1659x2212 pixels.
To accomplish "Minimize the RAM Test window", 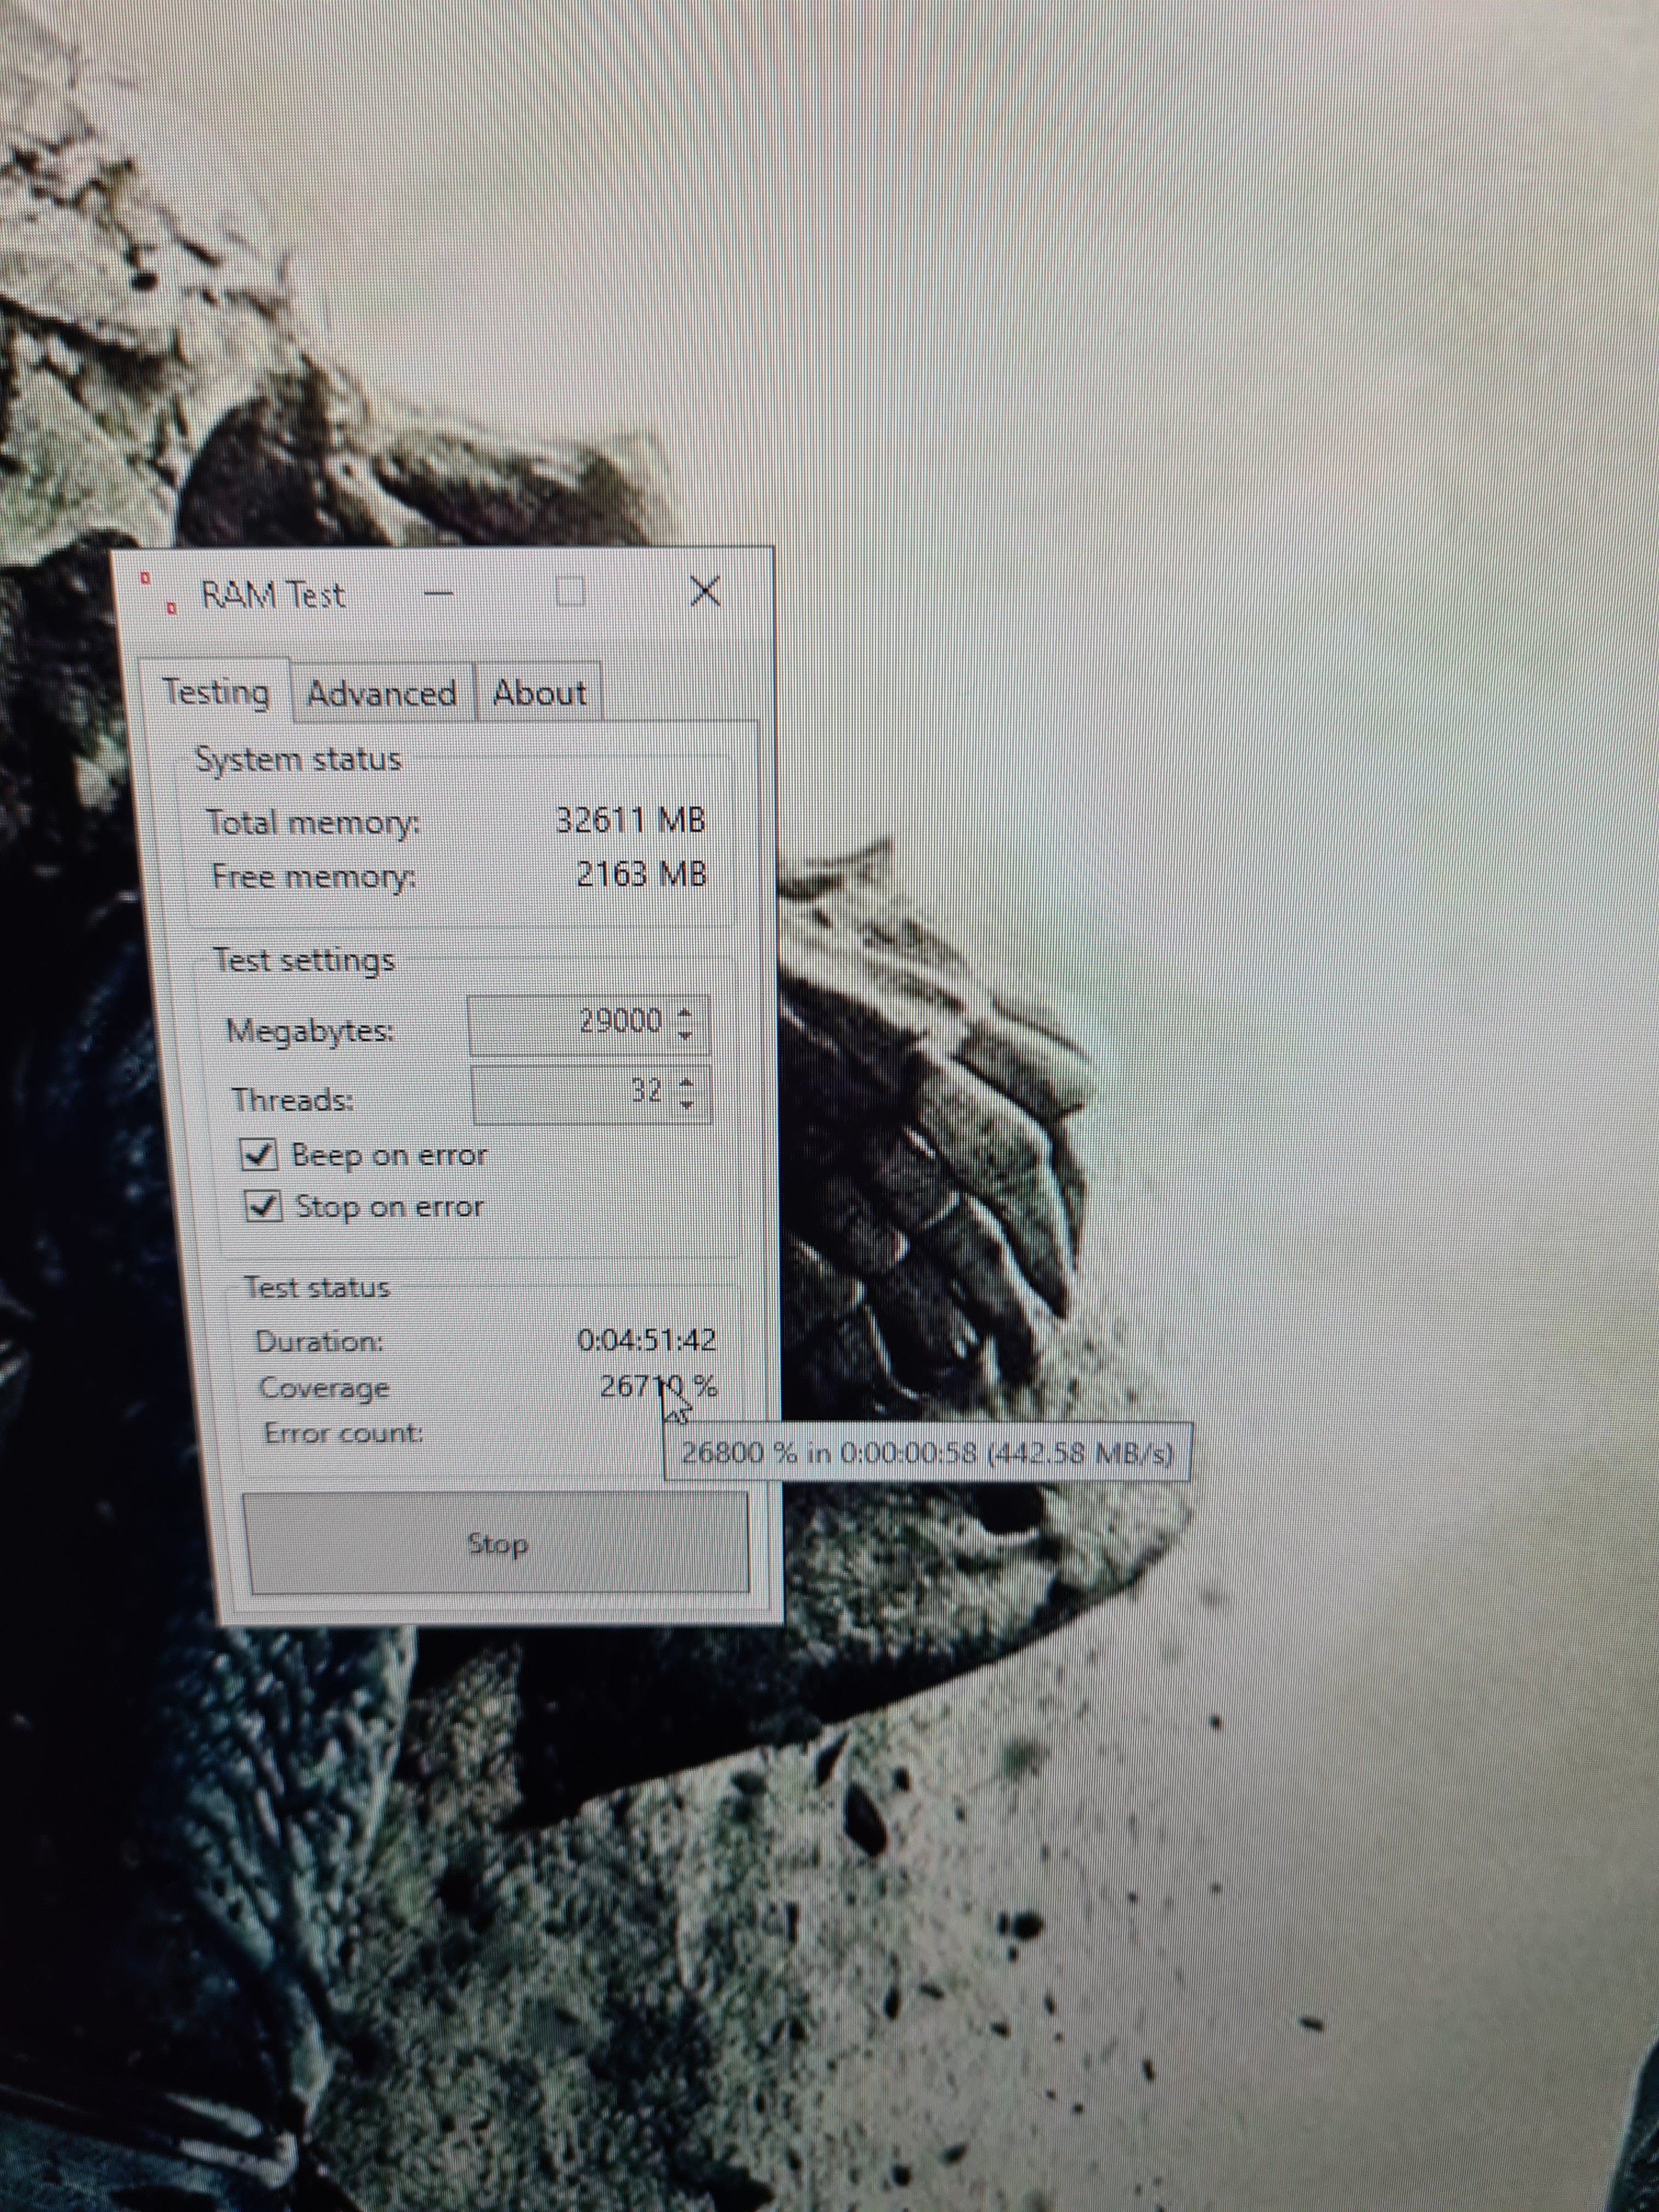I will click(x=438, y=593).
